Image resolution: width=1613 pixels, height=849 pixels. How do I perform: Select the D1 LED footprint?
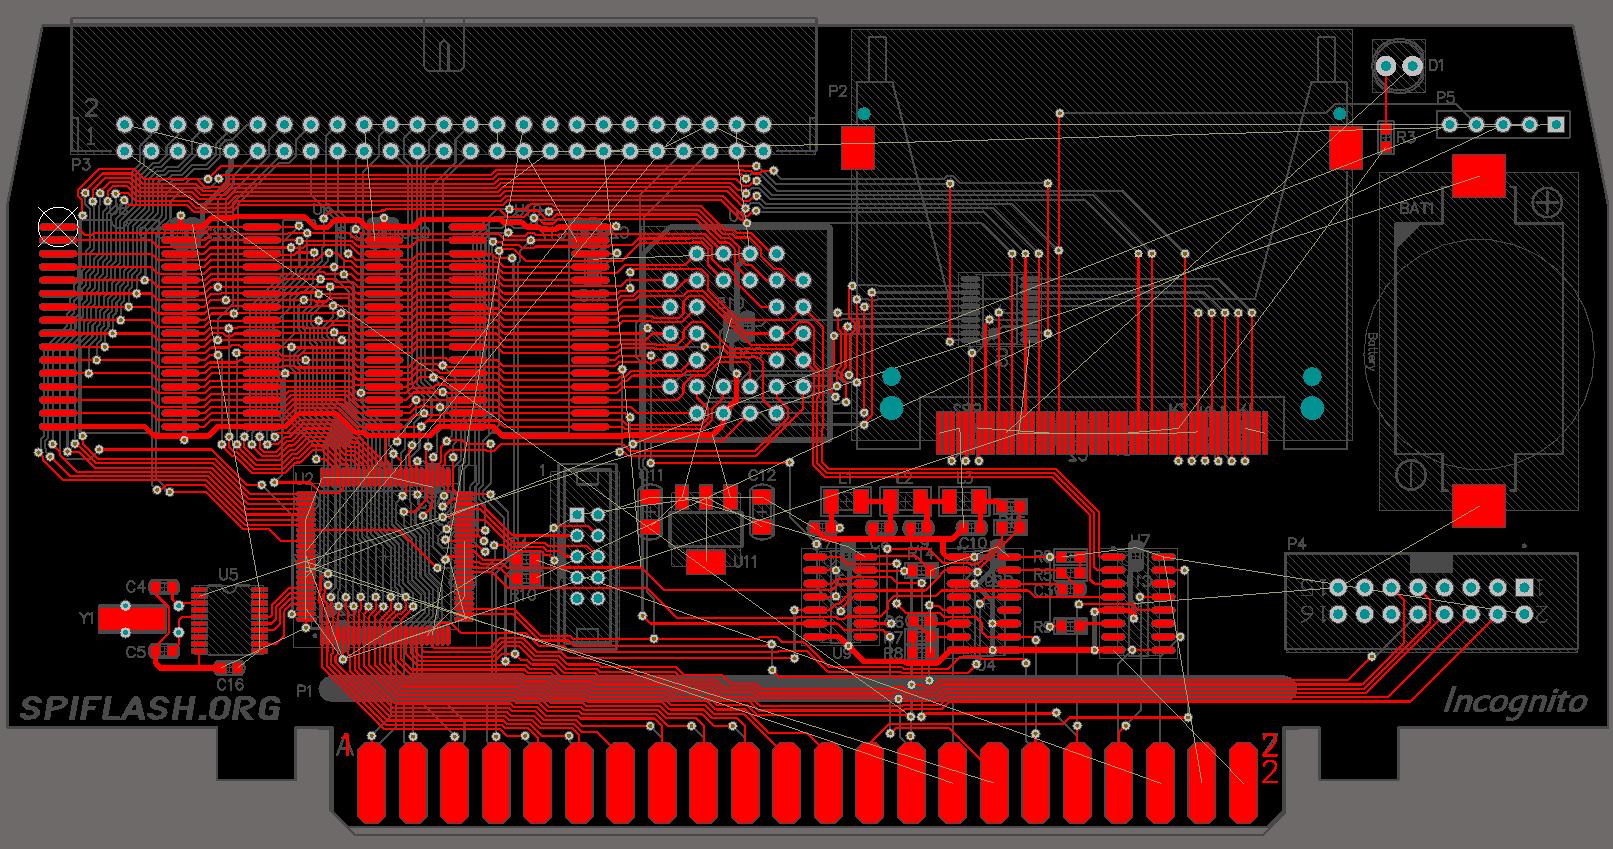coord(1398,67)
